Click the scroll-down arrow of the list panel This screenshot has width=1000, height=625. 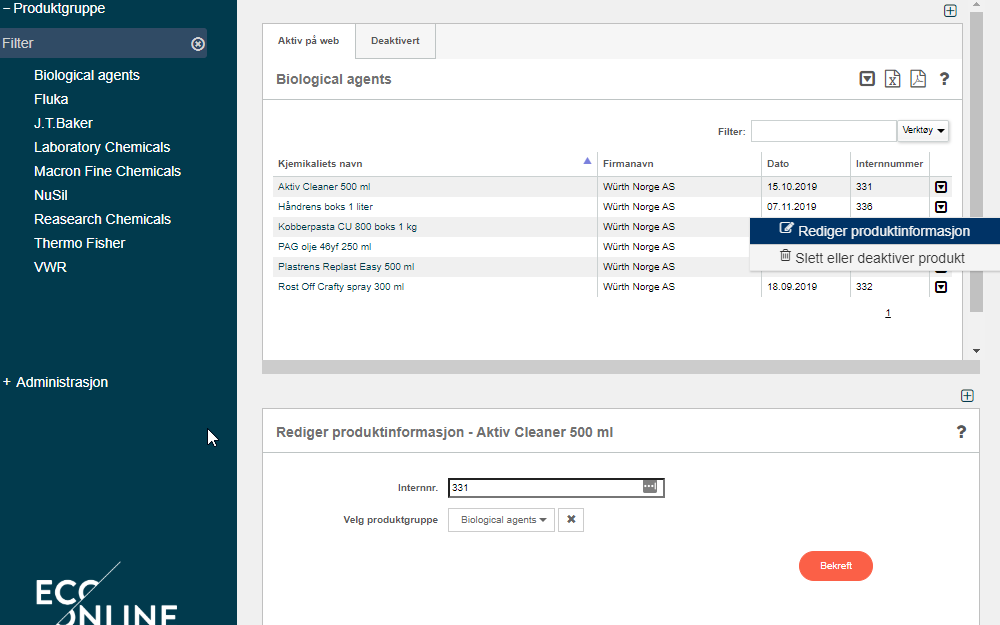(x=976, y=351)
